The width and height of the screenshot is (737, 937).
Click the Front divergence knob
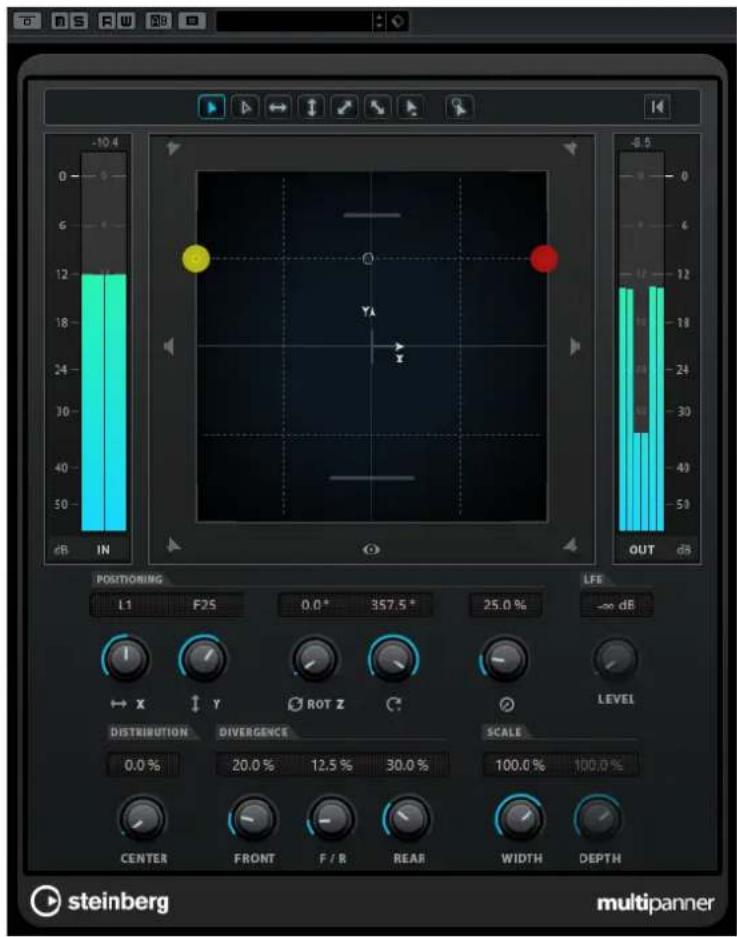(253, 819)
